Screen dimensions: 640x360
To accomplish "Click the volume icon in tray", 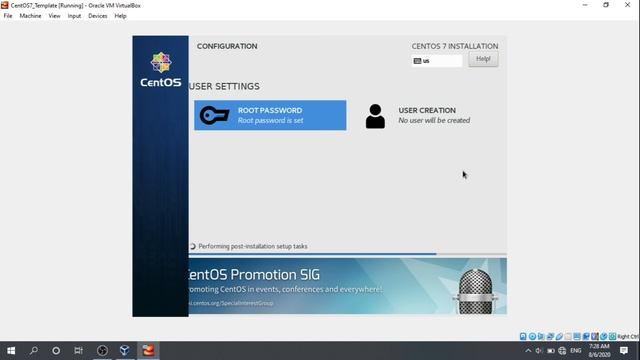I will pos(539,351).
